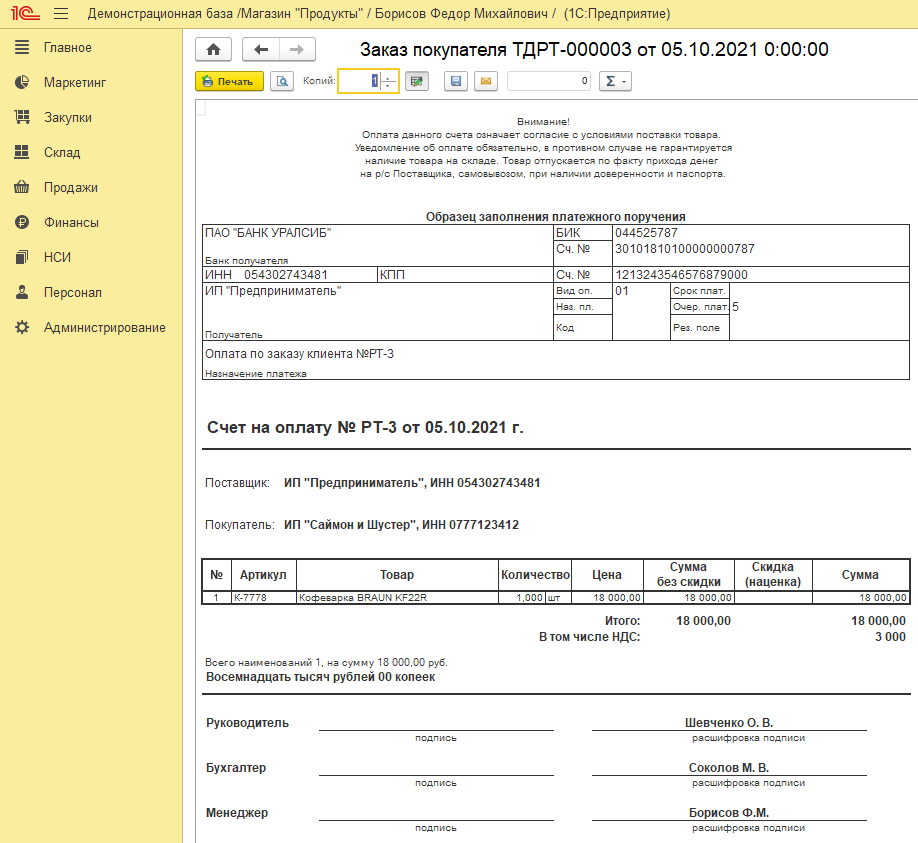Go to the Закупки section

(x=67, y=118)
